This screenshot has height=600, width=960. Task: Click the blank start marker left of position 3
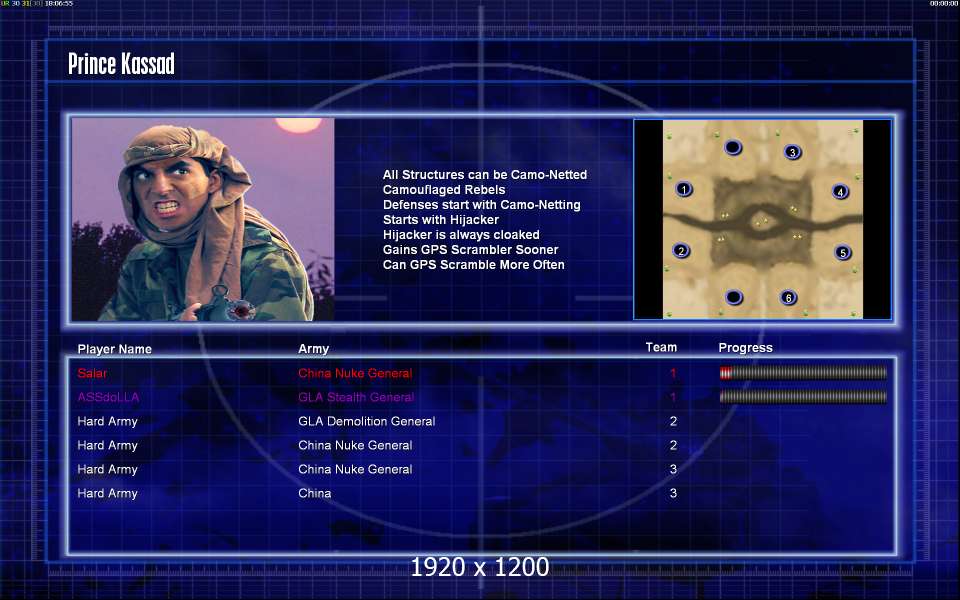733,148
